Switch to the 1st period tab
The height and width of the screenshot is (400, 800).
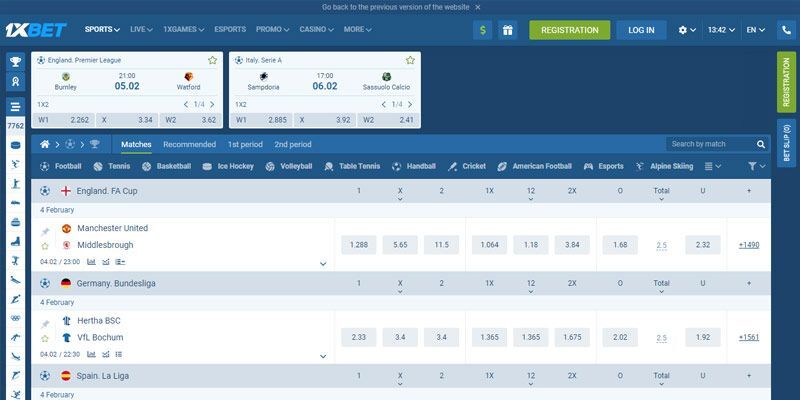coord(245,144)
